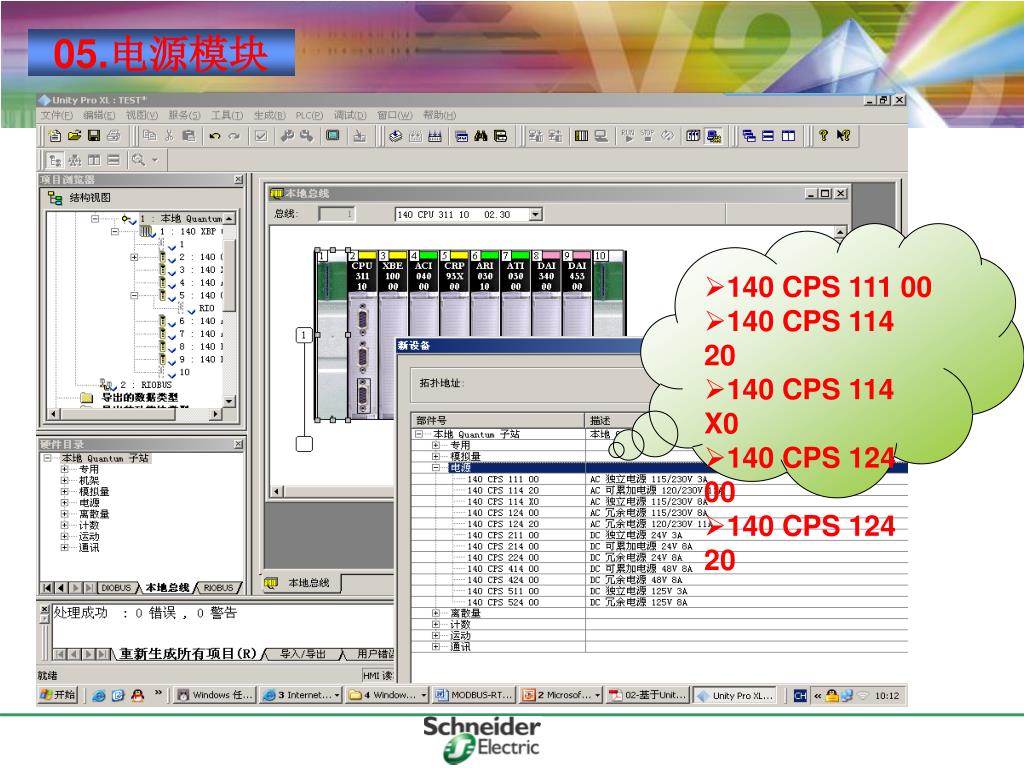
Task: Click the Redo arrow icon
Action: click(234, 136)
